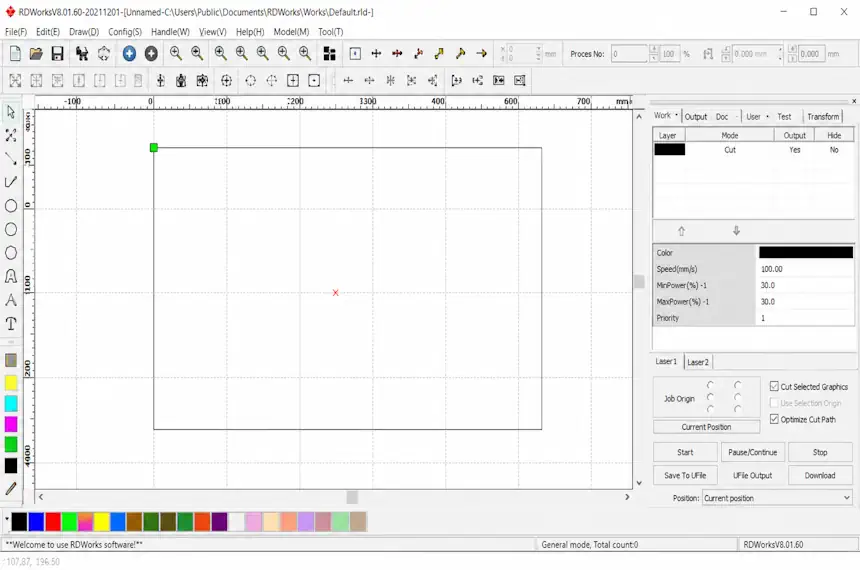The width and height of the screenshot is (860, 570).
Task: Open the File menu
Action: tap(16, 32)
